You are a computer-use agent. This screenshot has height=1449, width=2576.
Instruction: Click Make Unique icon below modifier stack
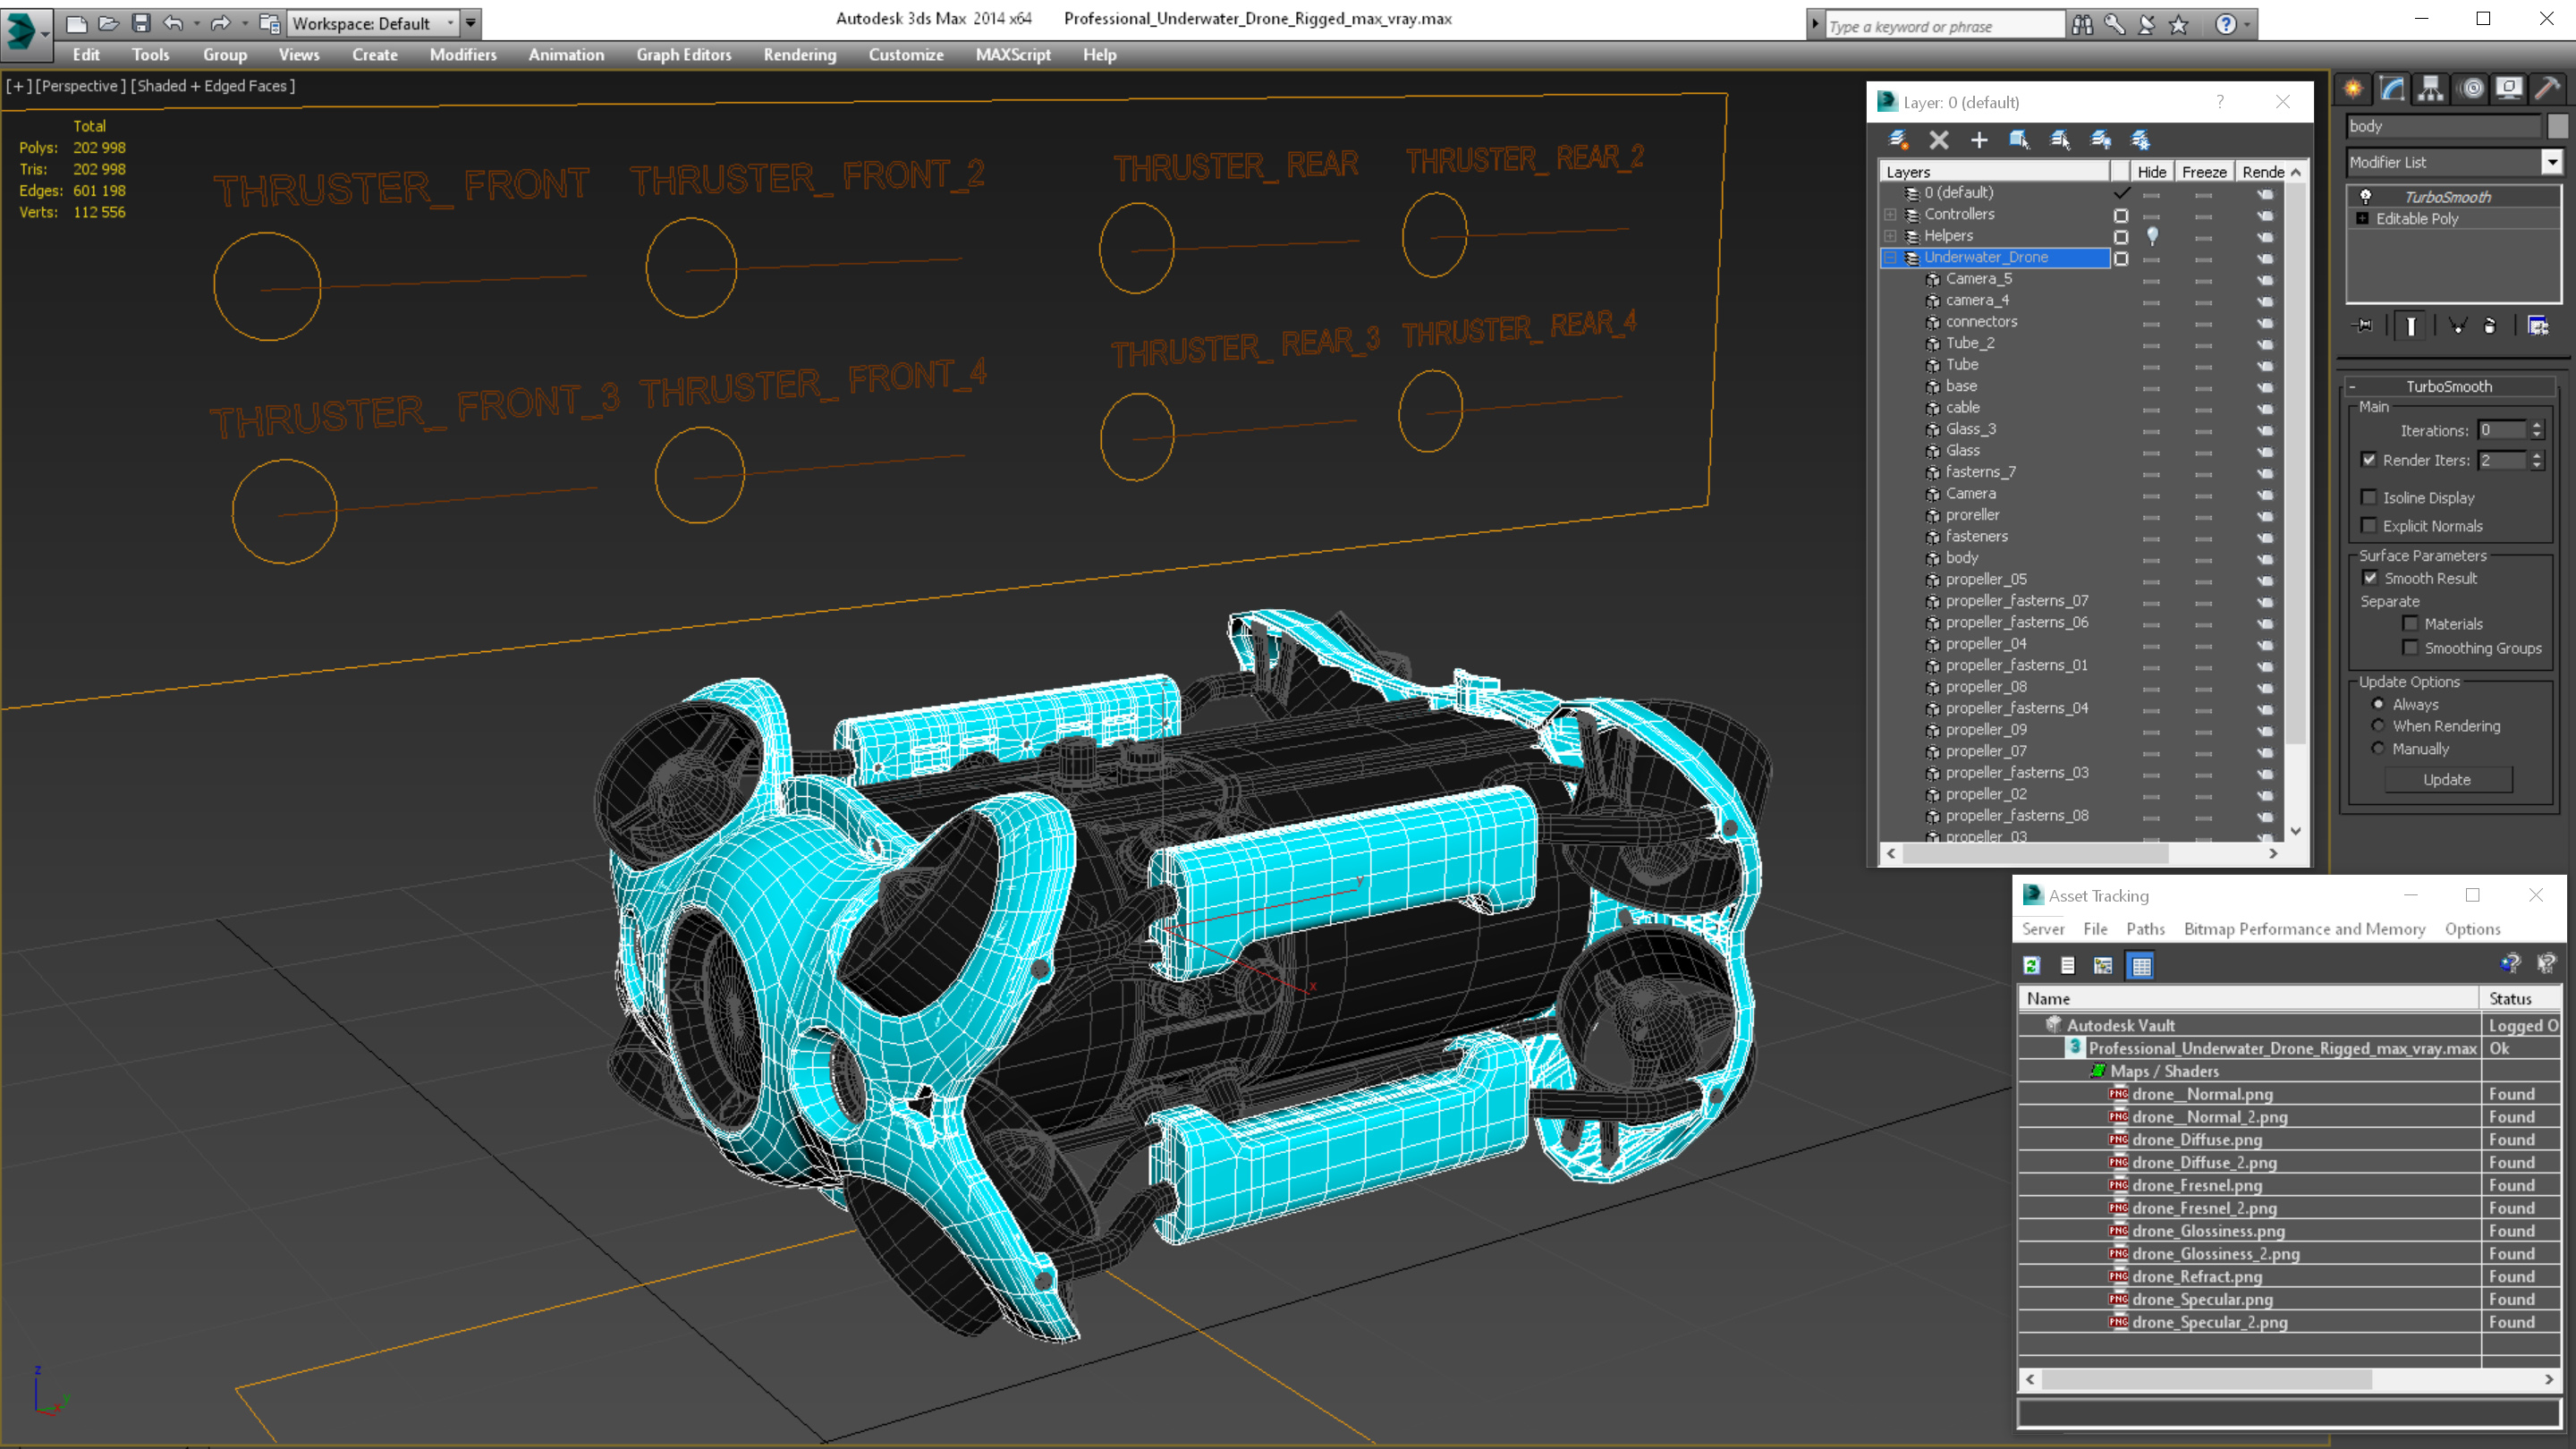(2458, 325)
